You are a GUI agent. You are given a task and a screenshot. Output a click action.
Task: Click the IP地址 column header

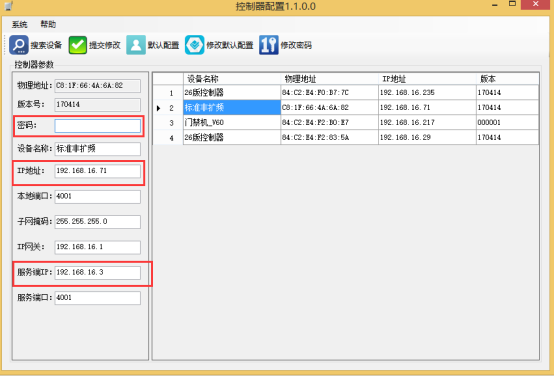click(427, 79)
